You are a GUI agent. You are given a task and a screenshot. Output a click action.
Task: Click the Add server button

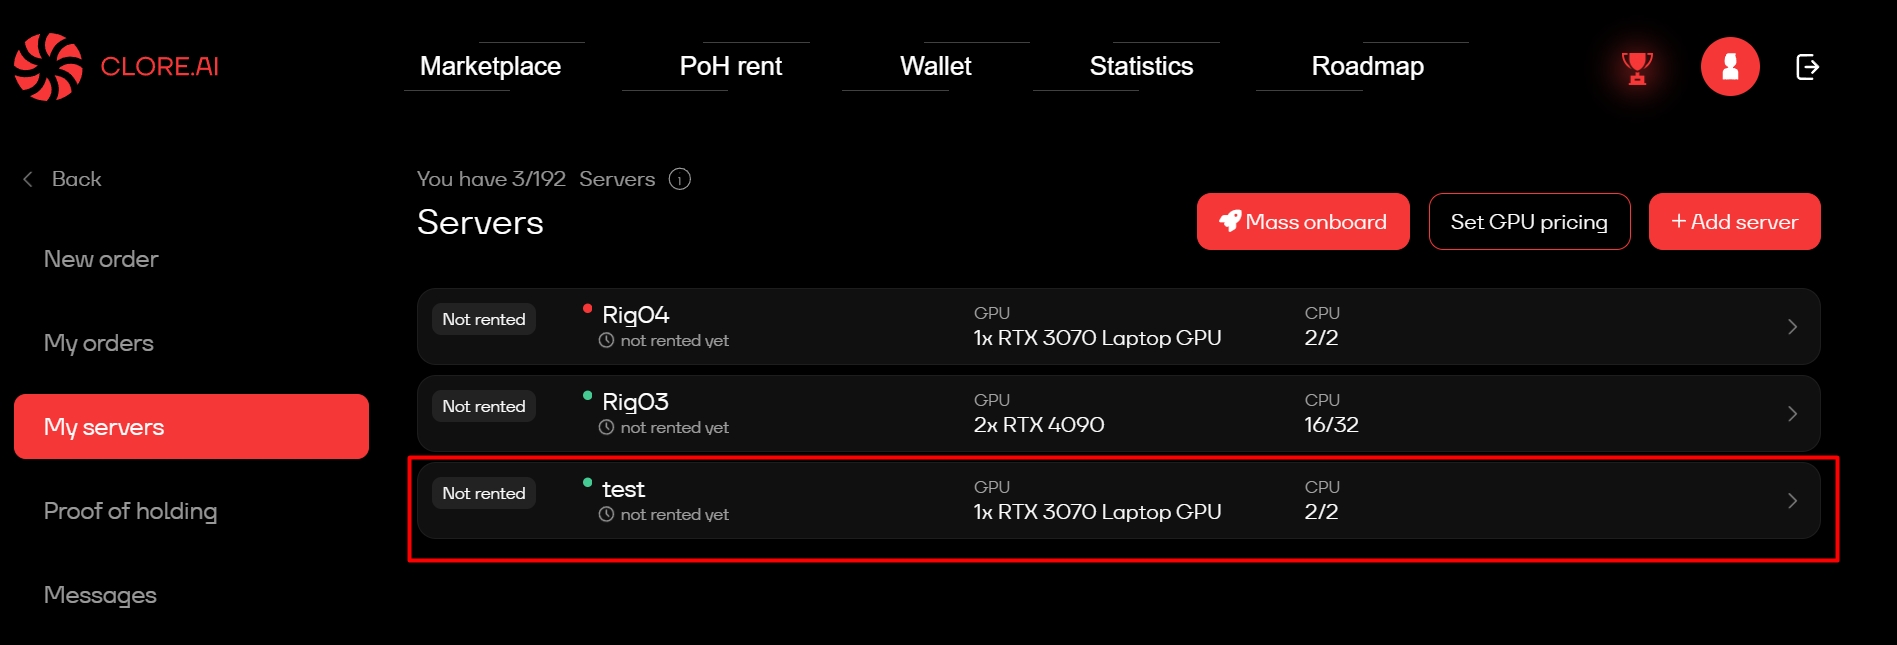pyautogui.click(x=1734, y=222)
